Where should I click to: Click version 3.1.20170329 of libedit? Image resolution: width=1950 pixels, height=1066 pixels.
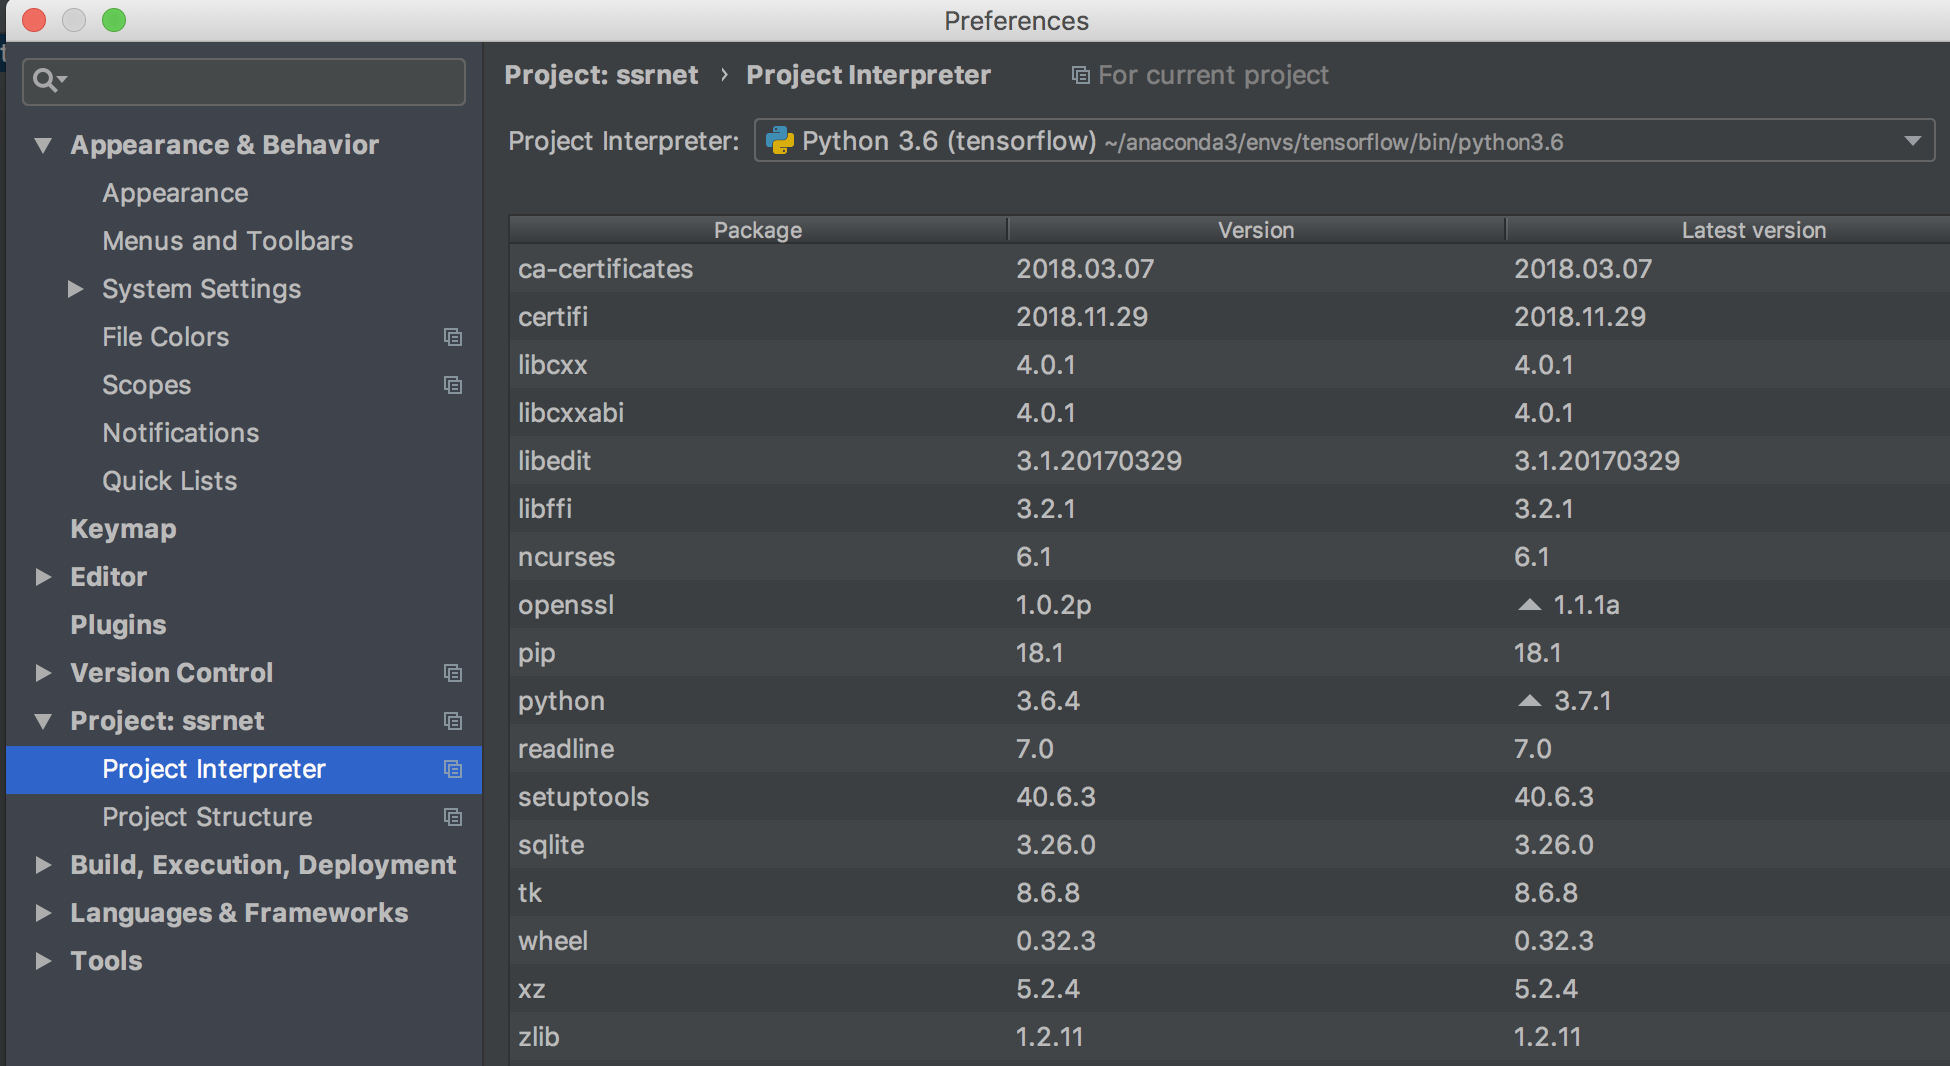[x=1099, y=461]
